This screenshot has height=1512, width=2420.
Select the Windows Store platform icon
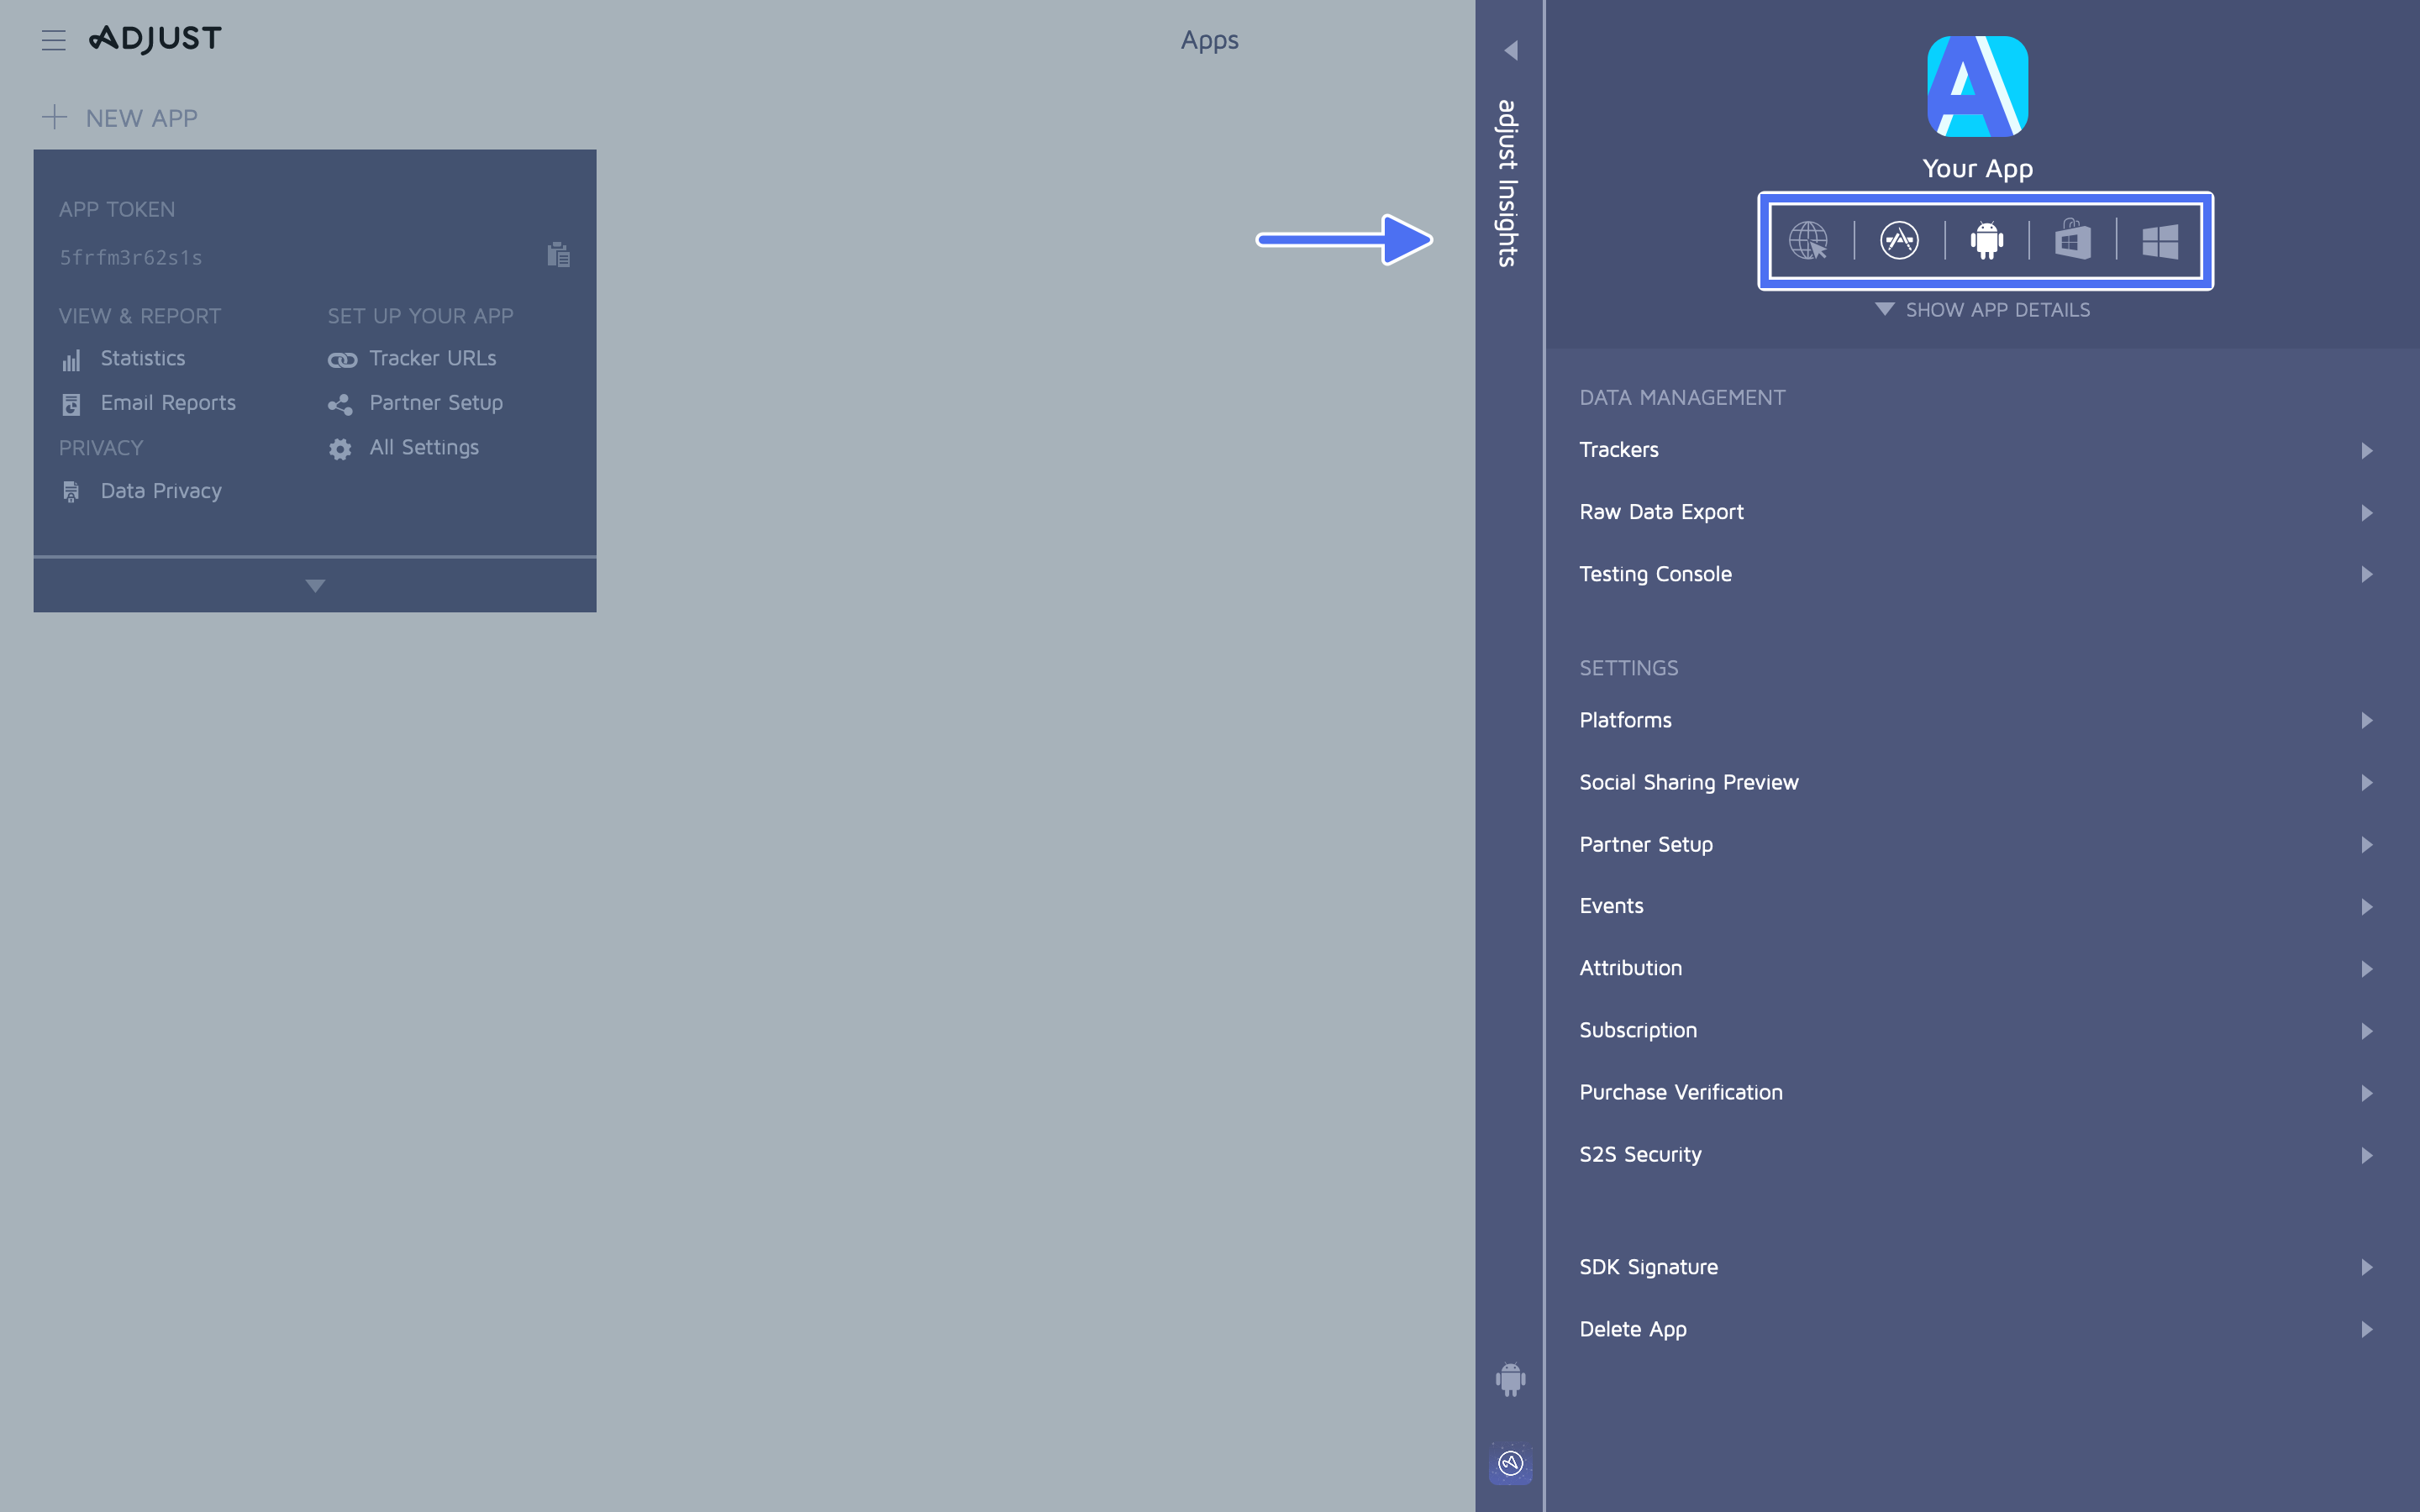2073,240
